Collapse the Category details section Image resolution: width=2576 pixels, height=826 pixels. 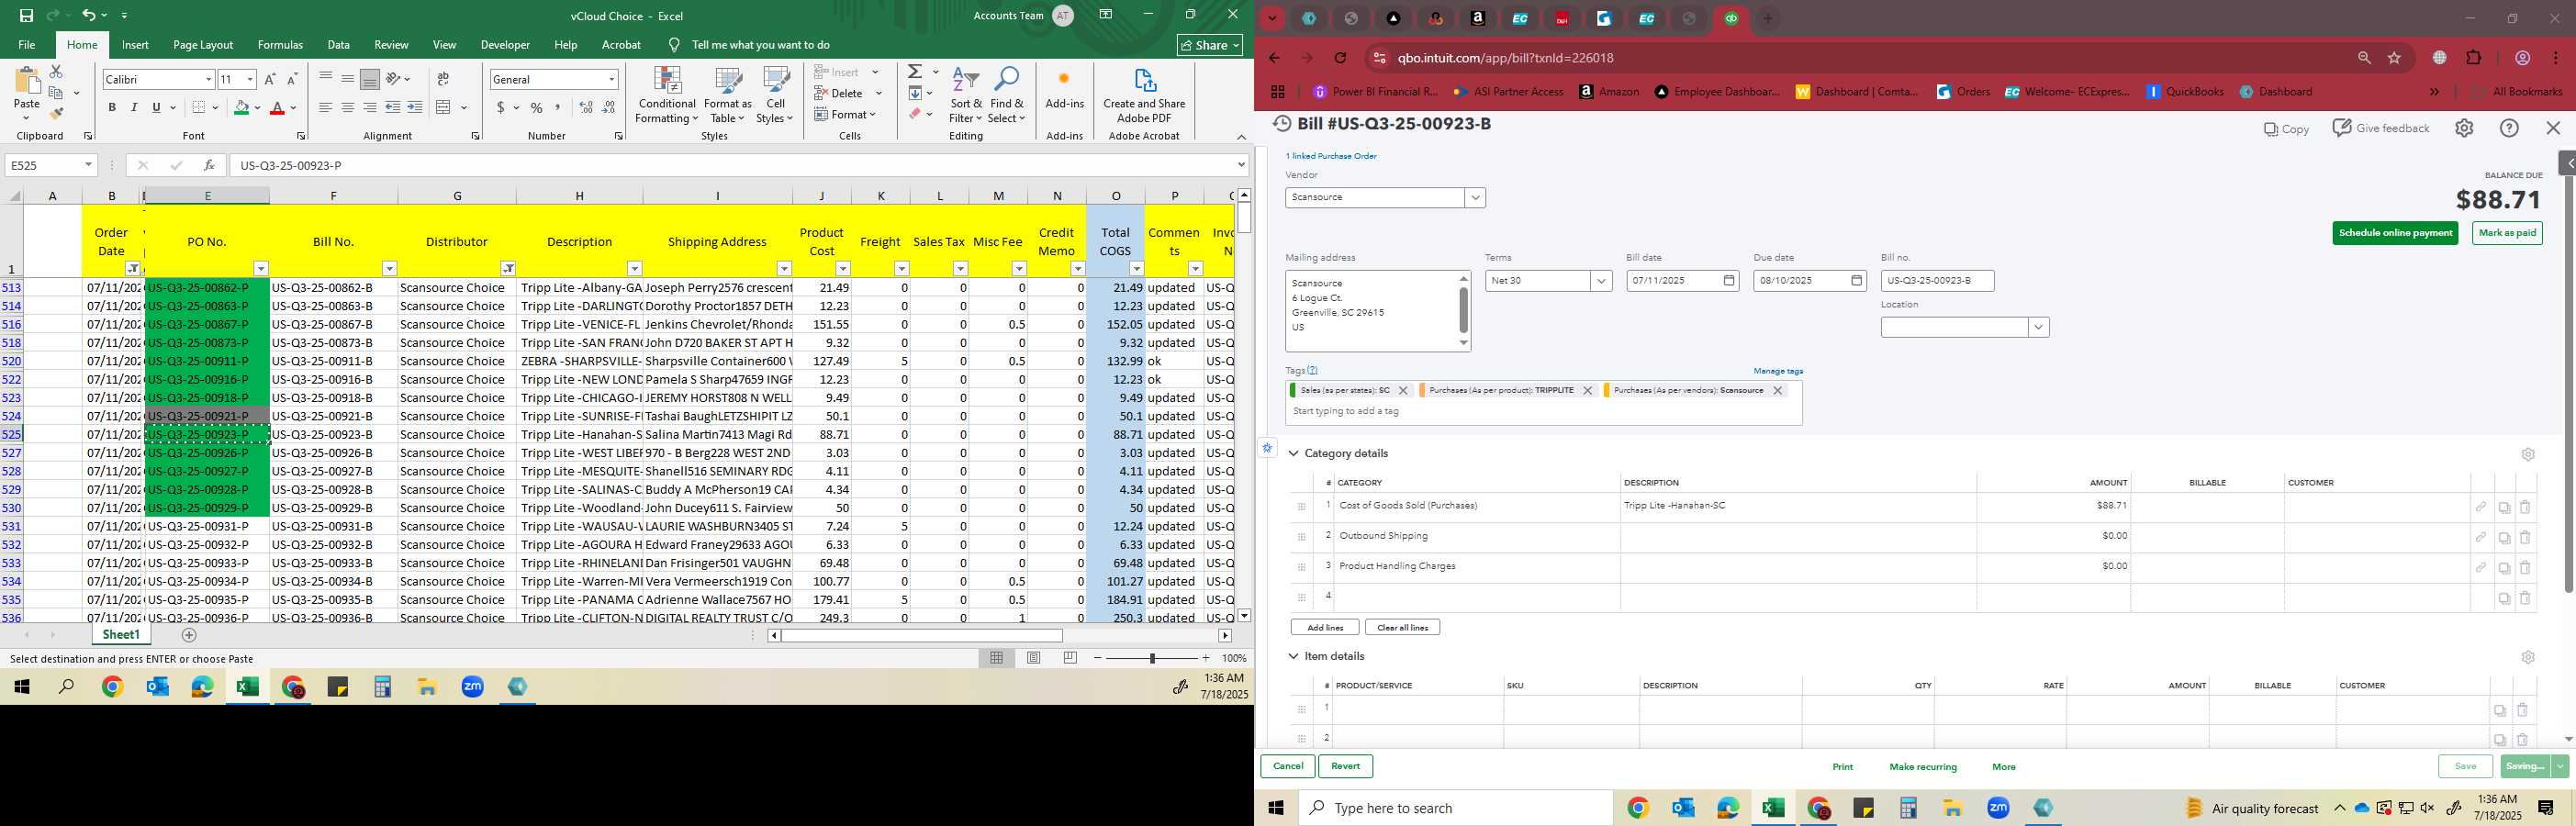[1293, 454]
